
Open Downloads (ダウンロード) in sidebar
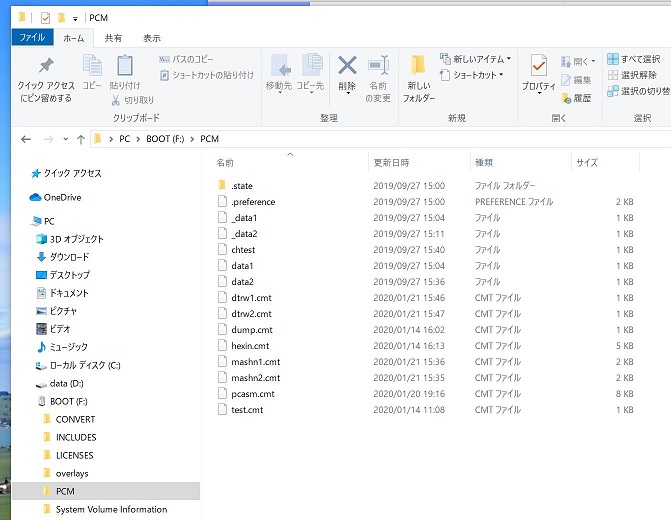pyautogui.click(x=63, y=257)
